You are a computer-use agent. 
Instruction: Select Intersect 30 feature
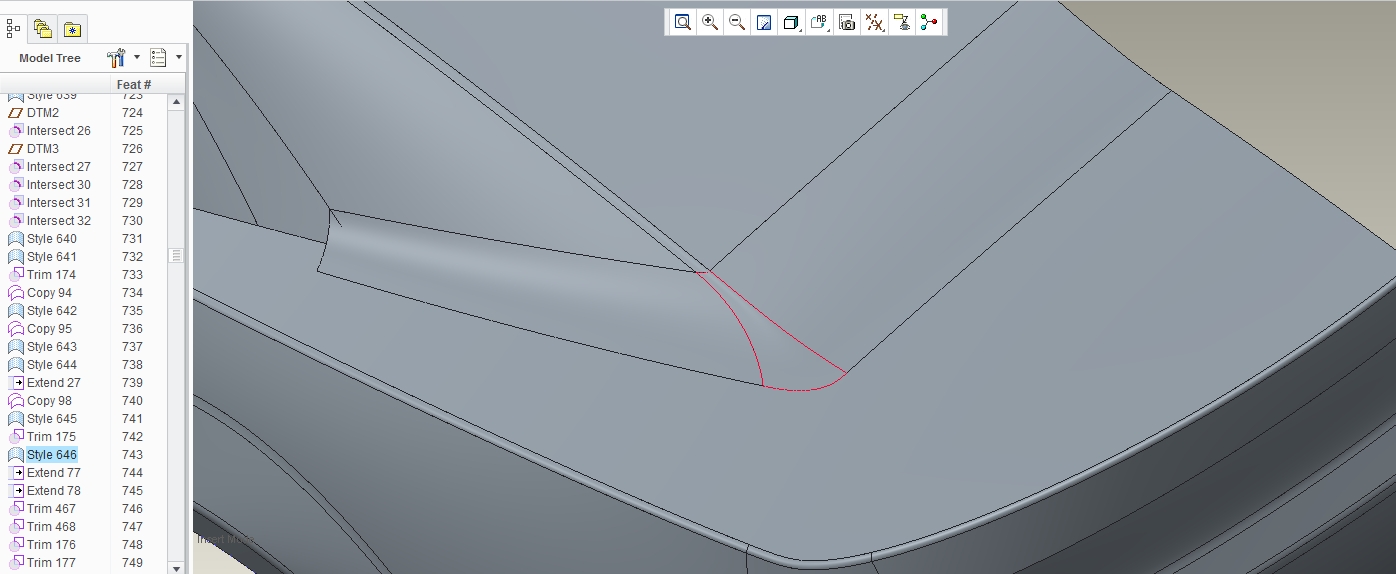tap(58, 185)
